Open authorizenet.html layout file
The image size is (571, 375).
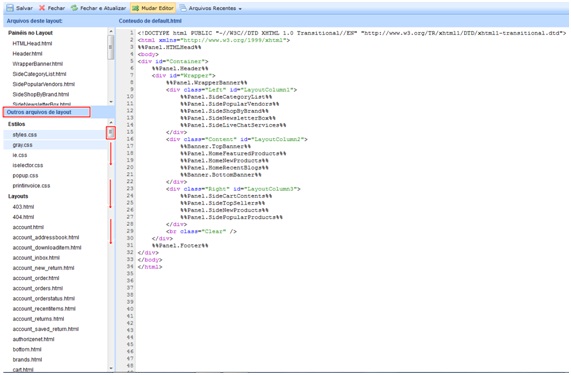click(33, 339)
